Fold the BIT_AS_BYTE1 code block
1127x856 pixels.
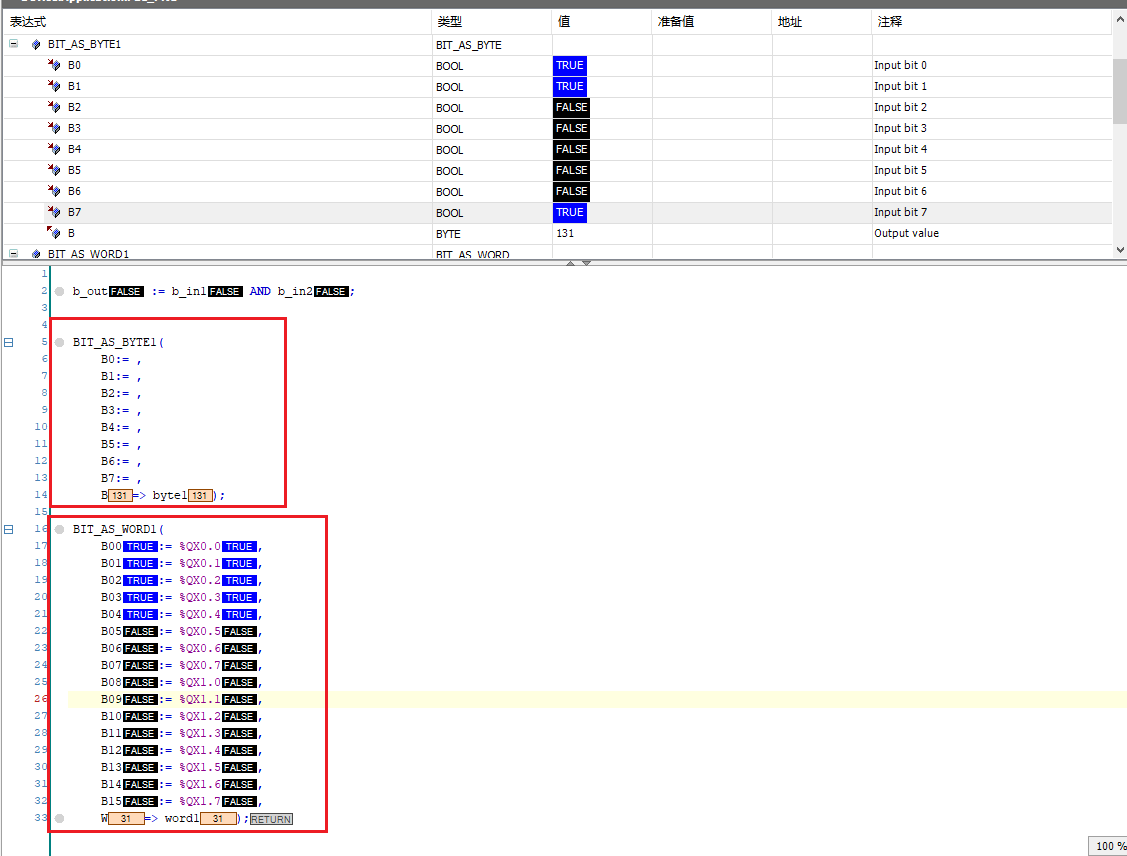pos(9,342)
